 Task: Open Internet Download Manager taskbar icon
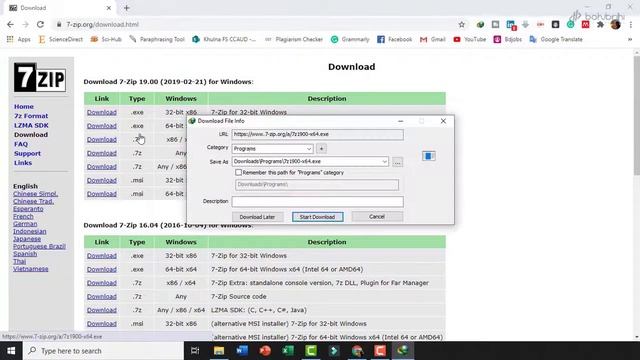pyautogui.click(x=403, y=351)
